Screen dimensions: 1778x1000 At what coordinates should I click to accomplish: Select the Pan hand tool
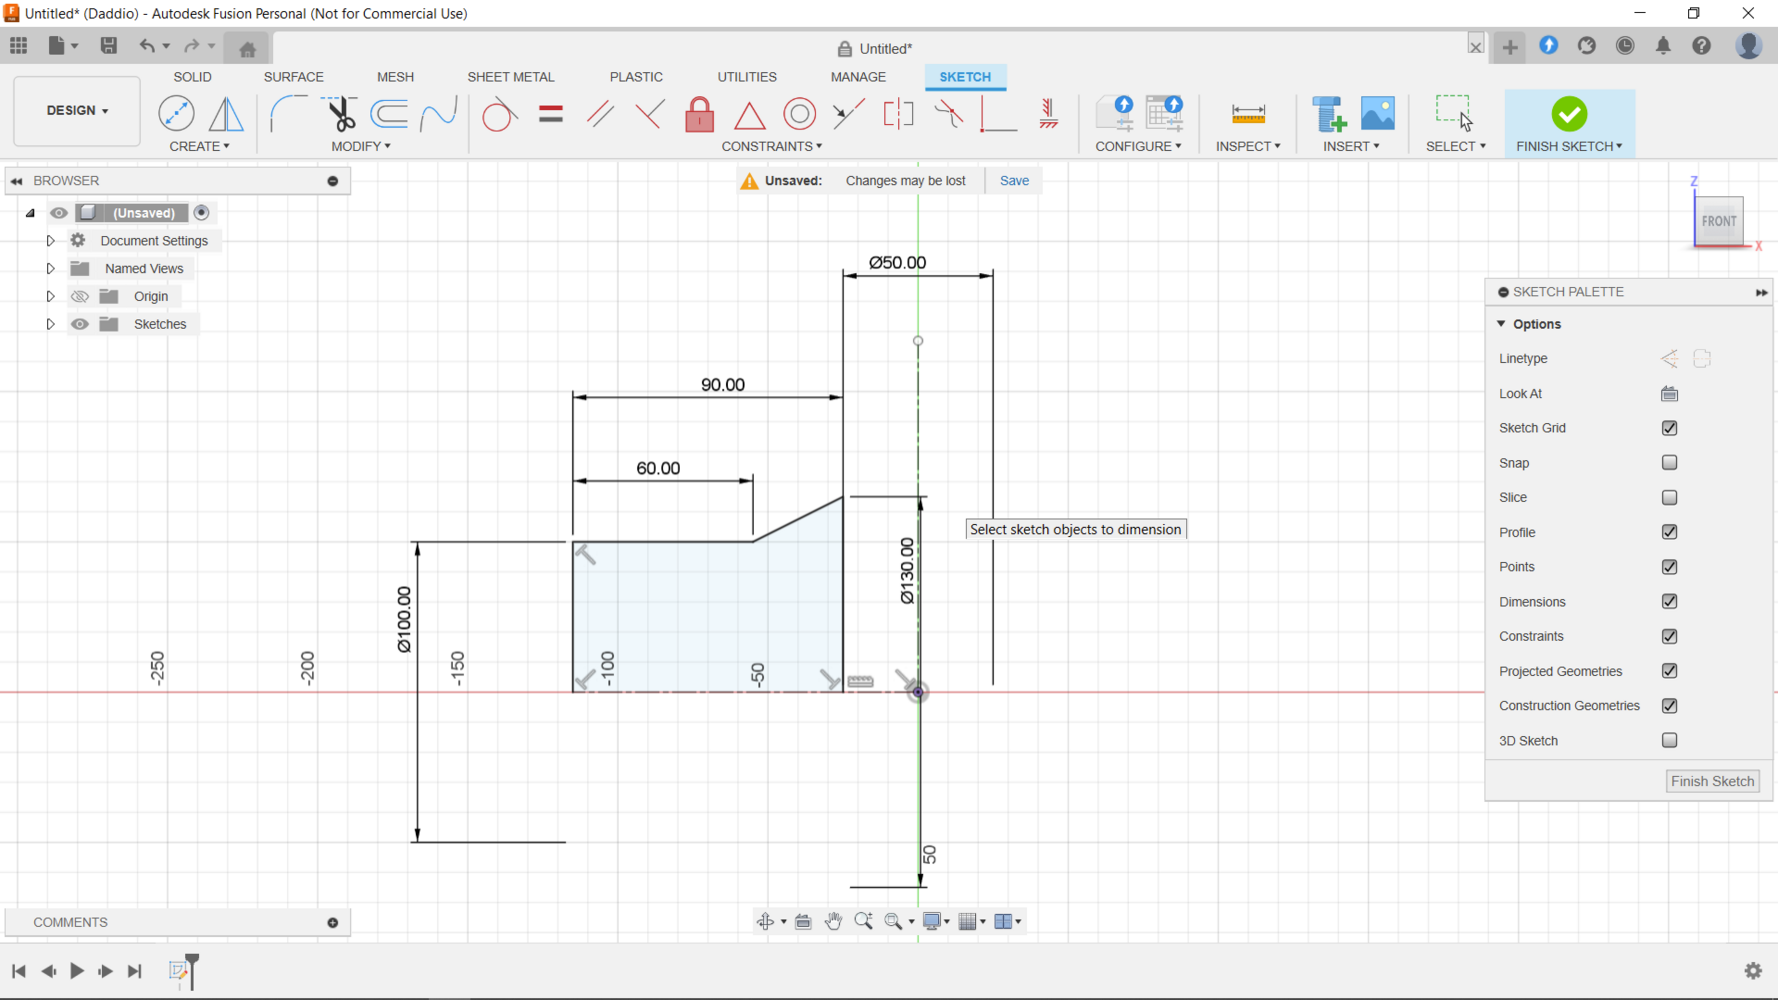pos(833,921)
